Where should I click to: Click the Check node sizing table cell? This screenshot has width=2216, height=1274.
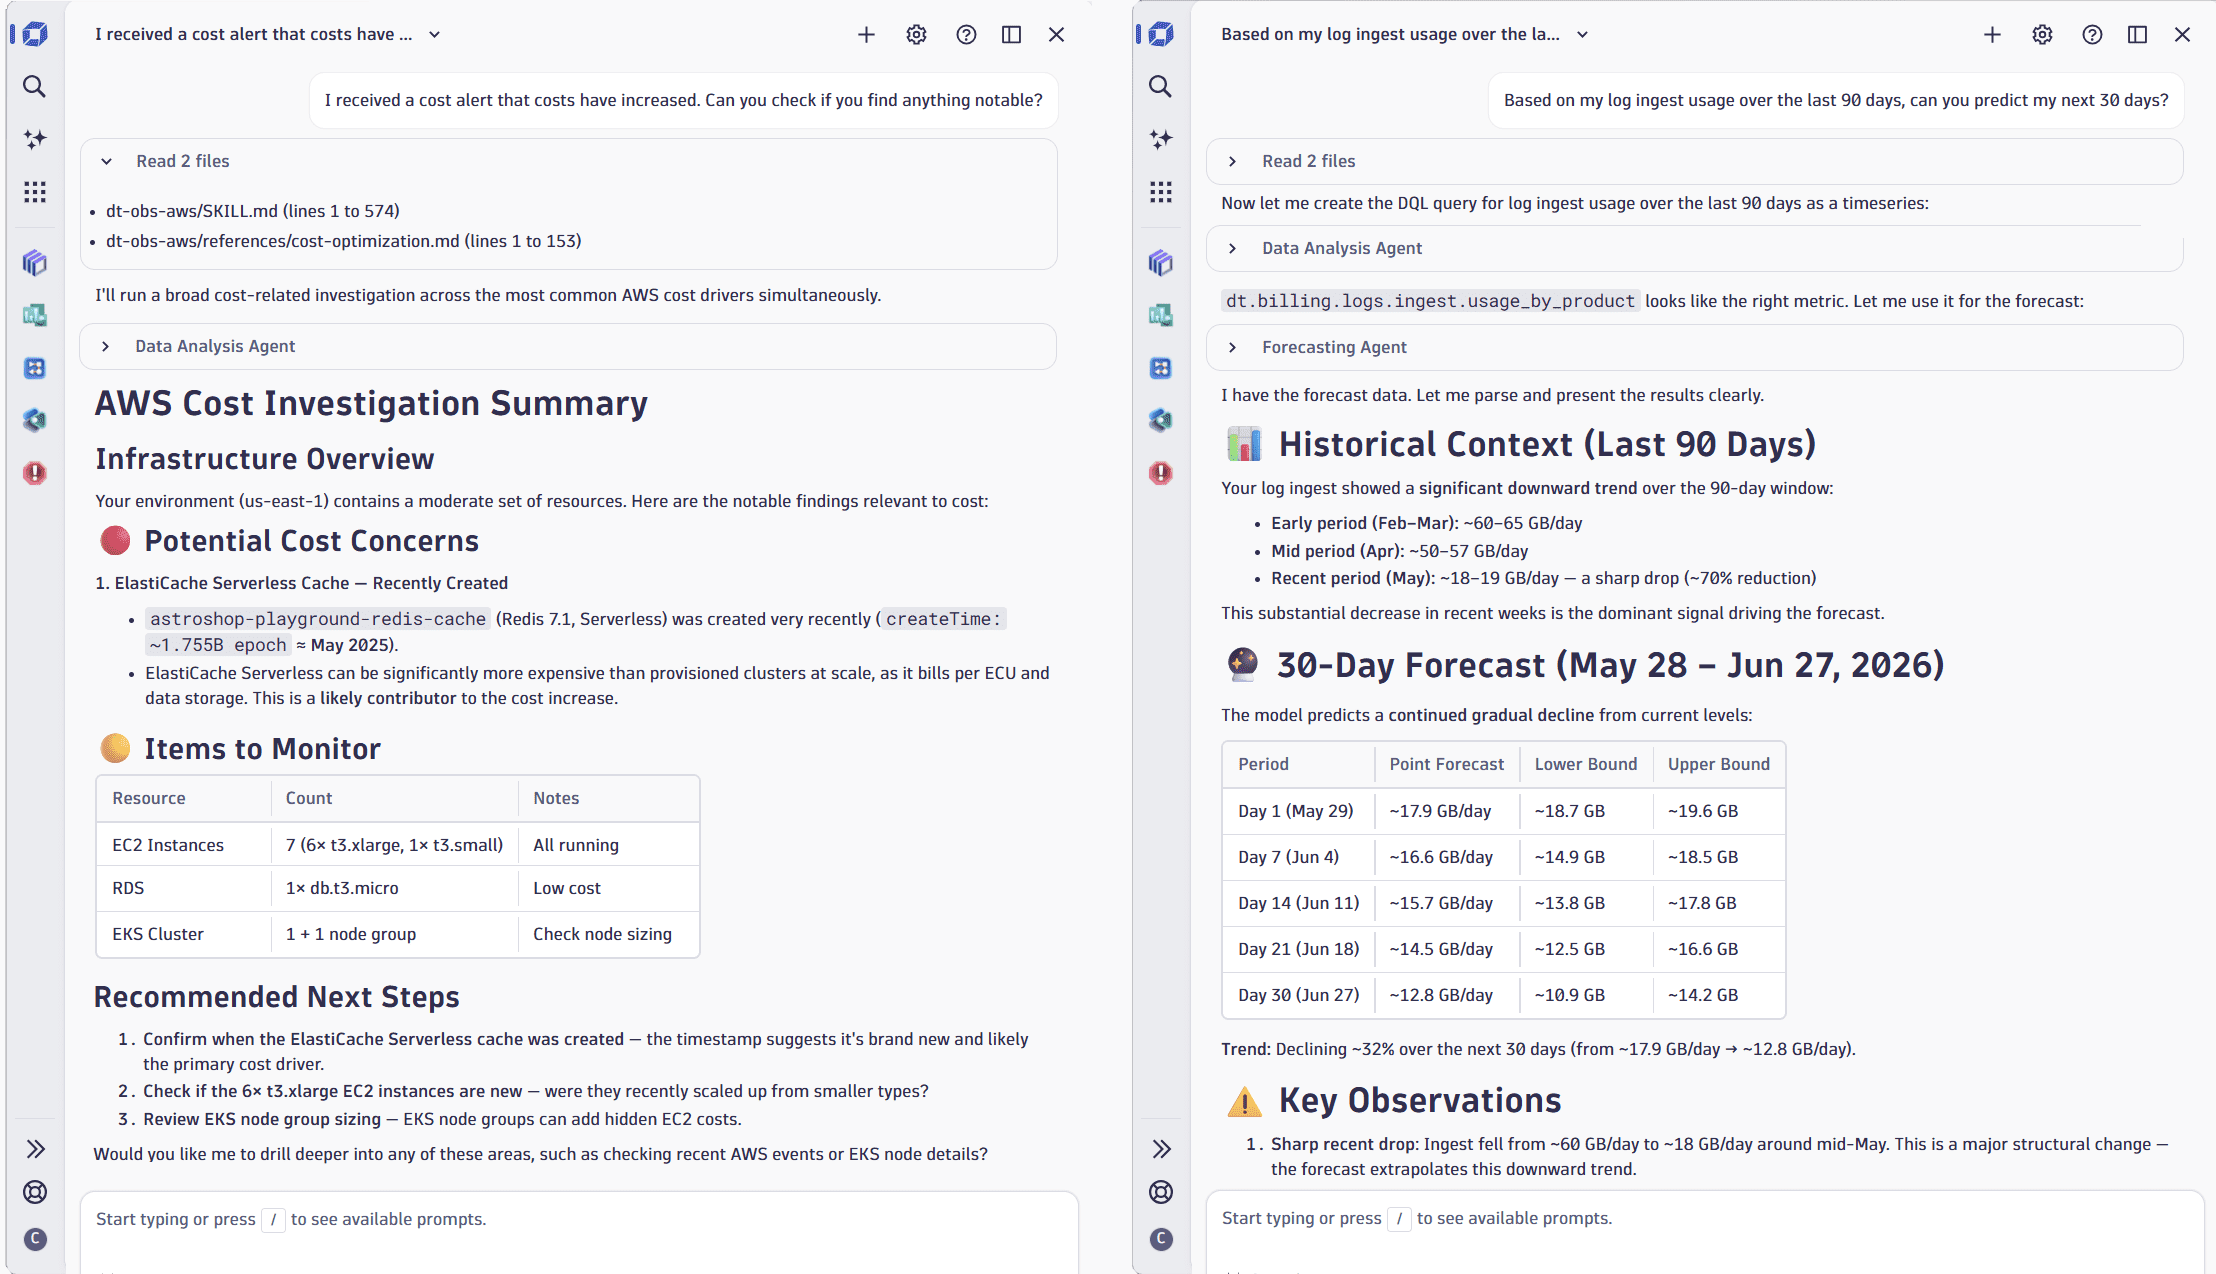(x=602, y=934)
